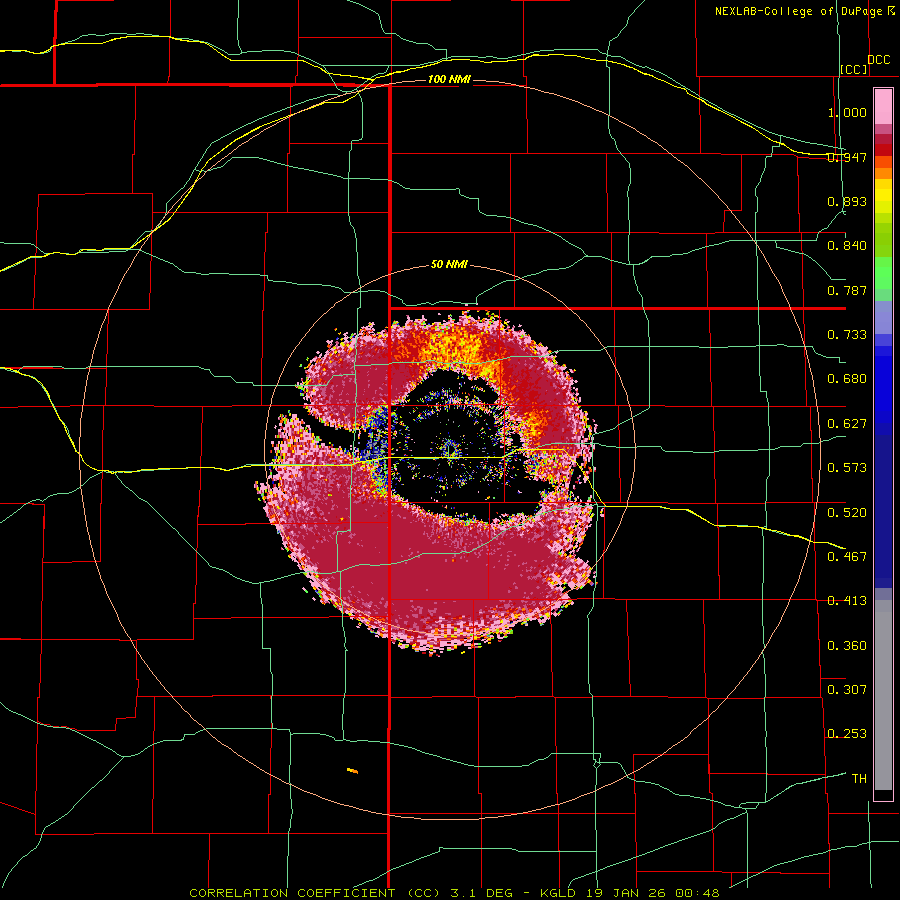Select the 0.893 legend value
900x900 pixels.
[847, 201]
